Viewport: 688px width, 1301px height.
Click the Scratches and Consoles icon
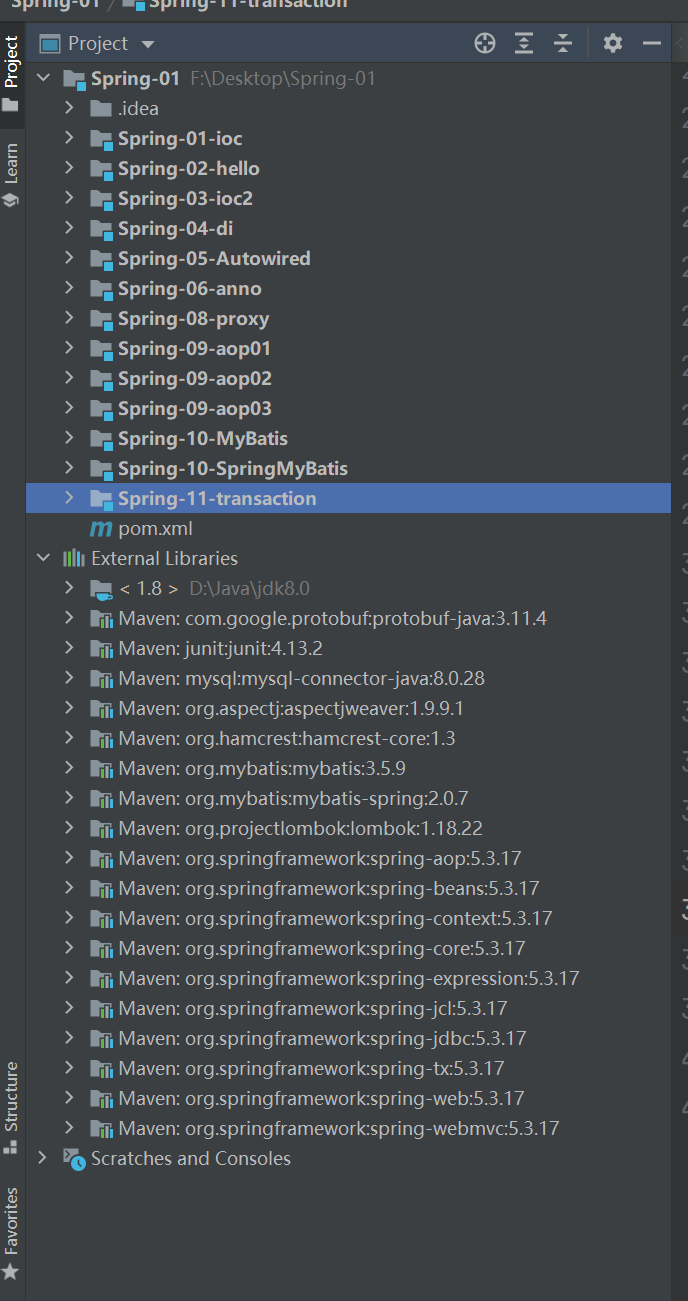[x=74, y=1158]
